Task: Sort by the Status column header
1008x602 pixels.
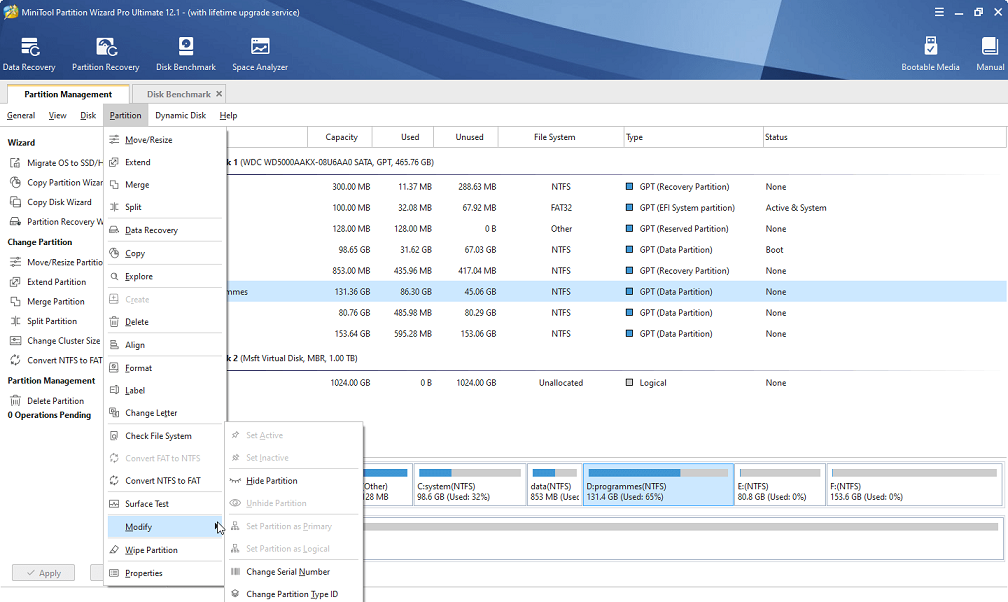Action: (884, 137)
